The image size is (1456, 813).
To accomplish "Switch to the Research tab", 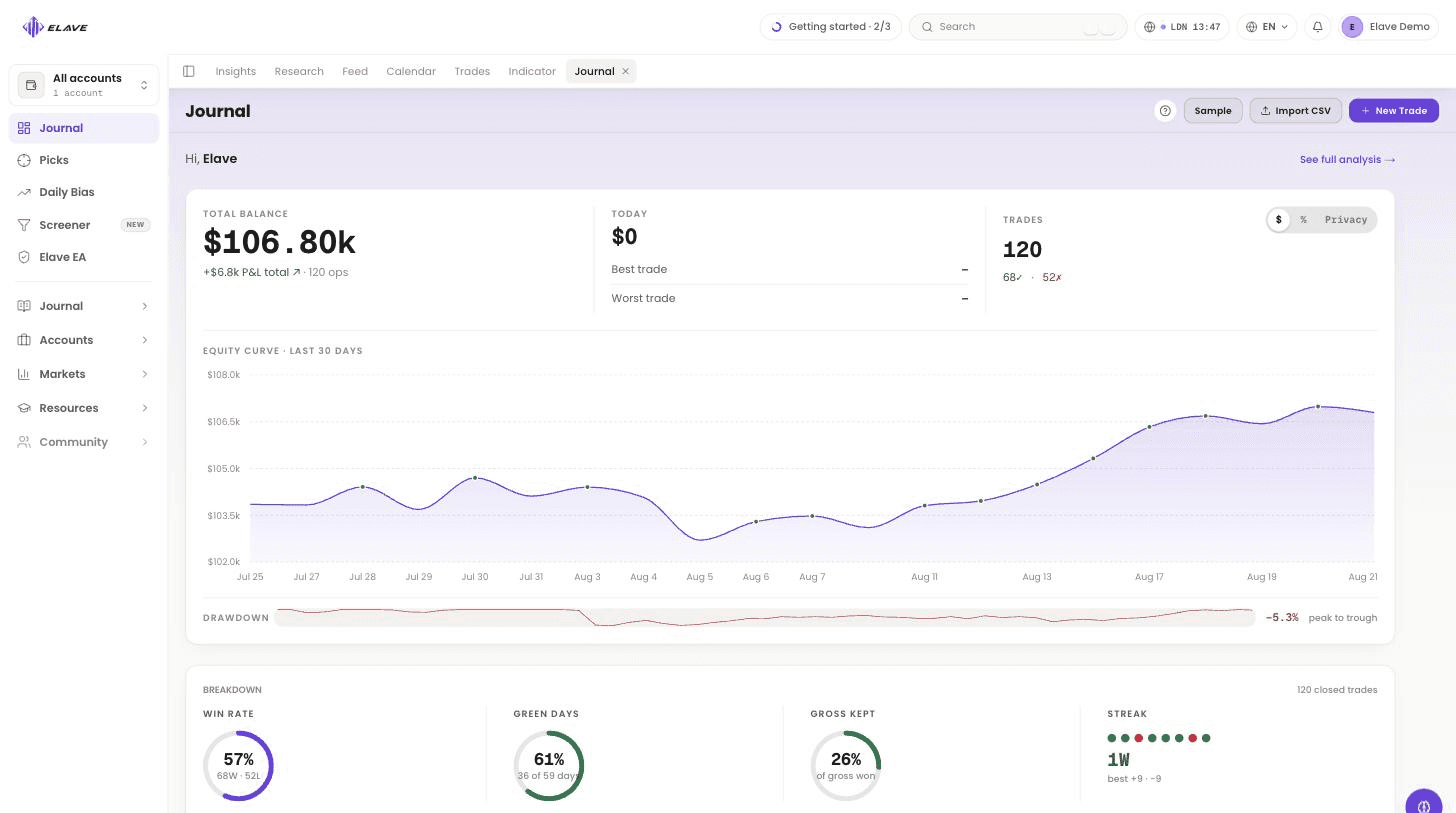I will 299,71.
